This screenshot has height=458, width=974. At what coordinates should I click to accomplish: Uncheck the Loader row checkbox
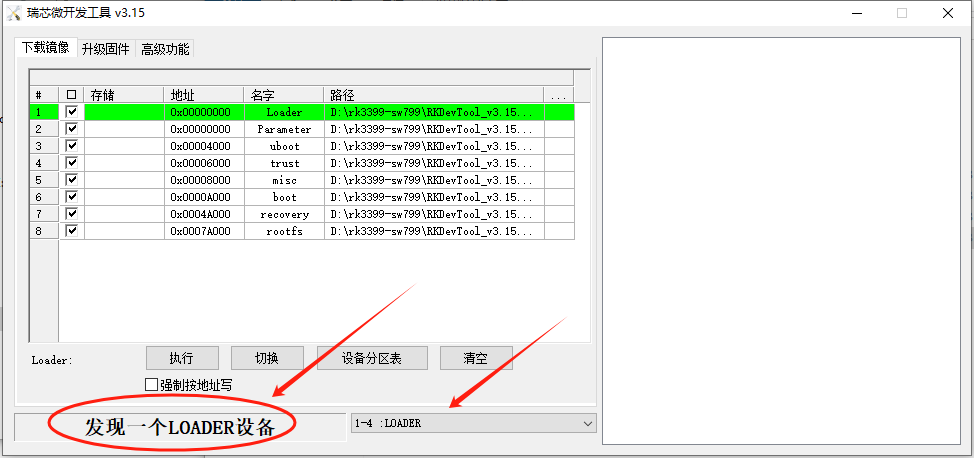click(x=71, y=112)
